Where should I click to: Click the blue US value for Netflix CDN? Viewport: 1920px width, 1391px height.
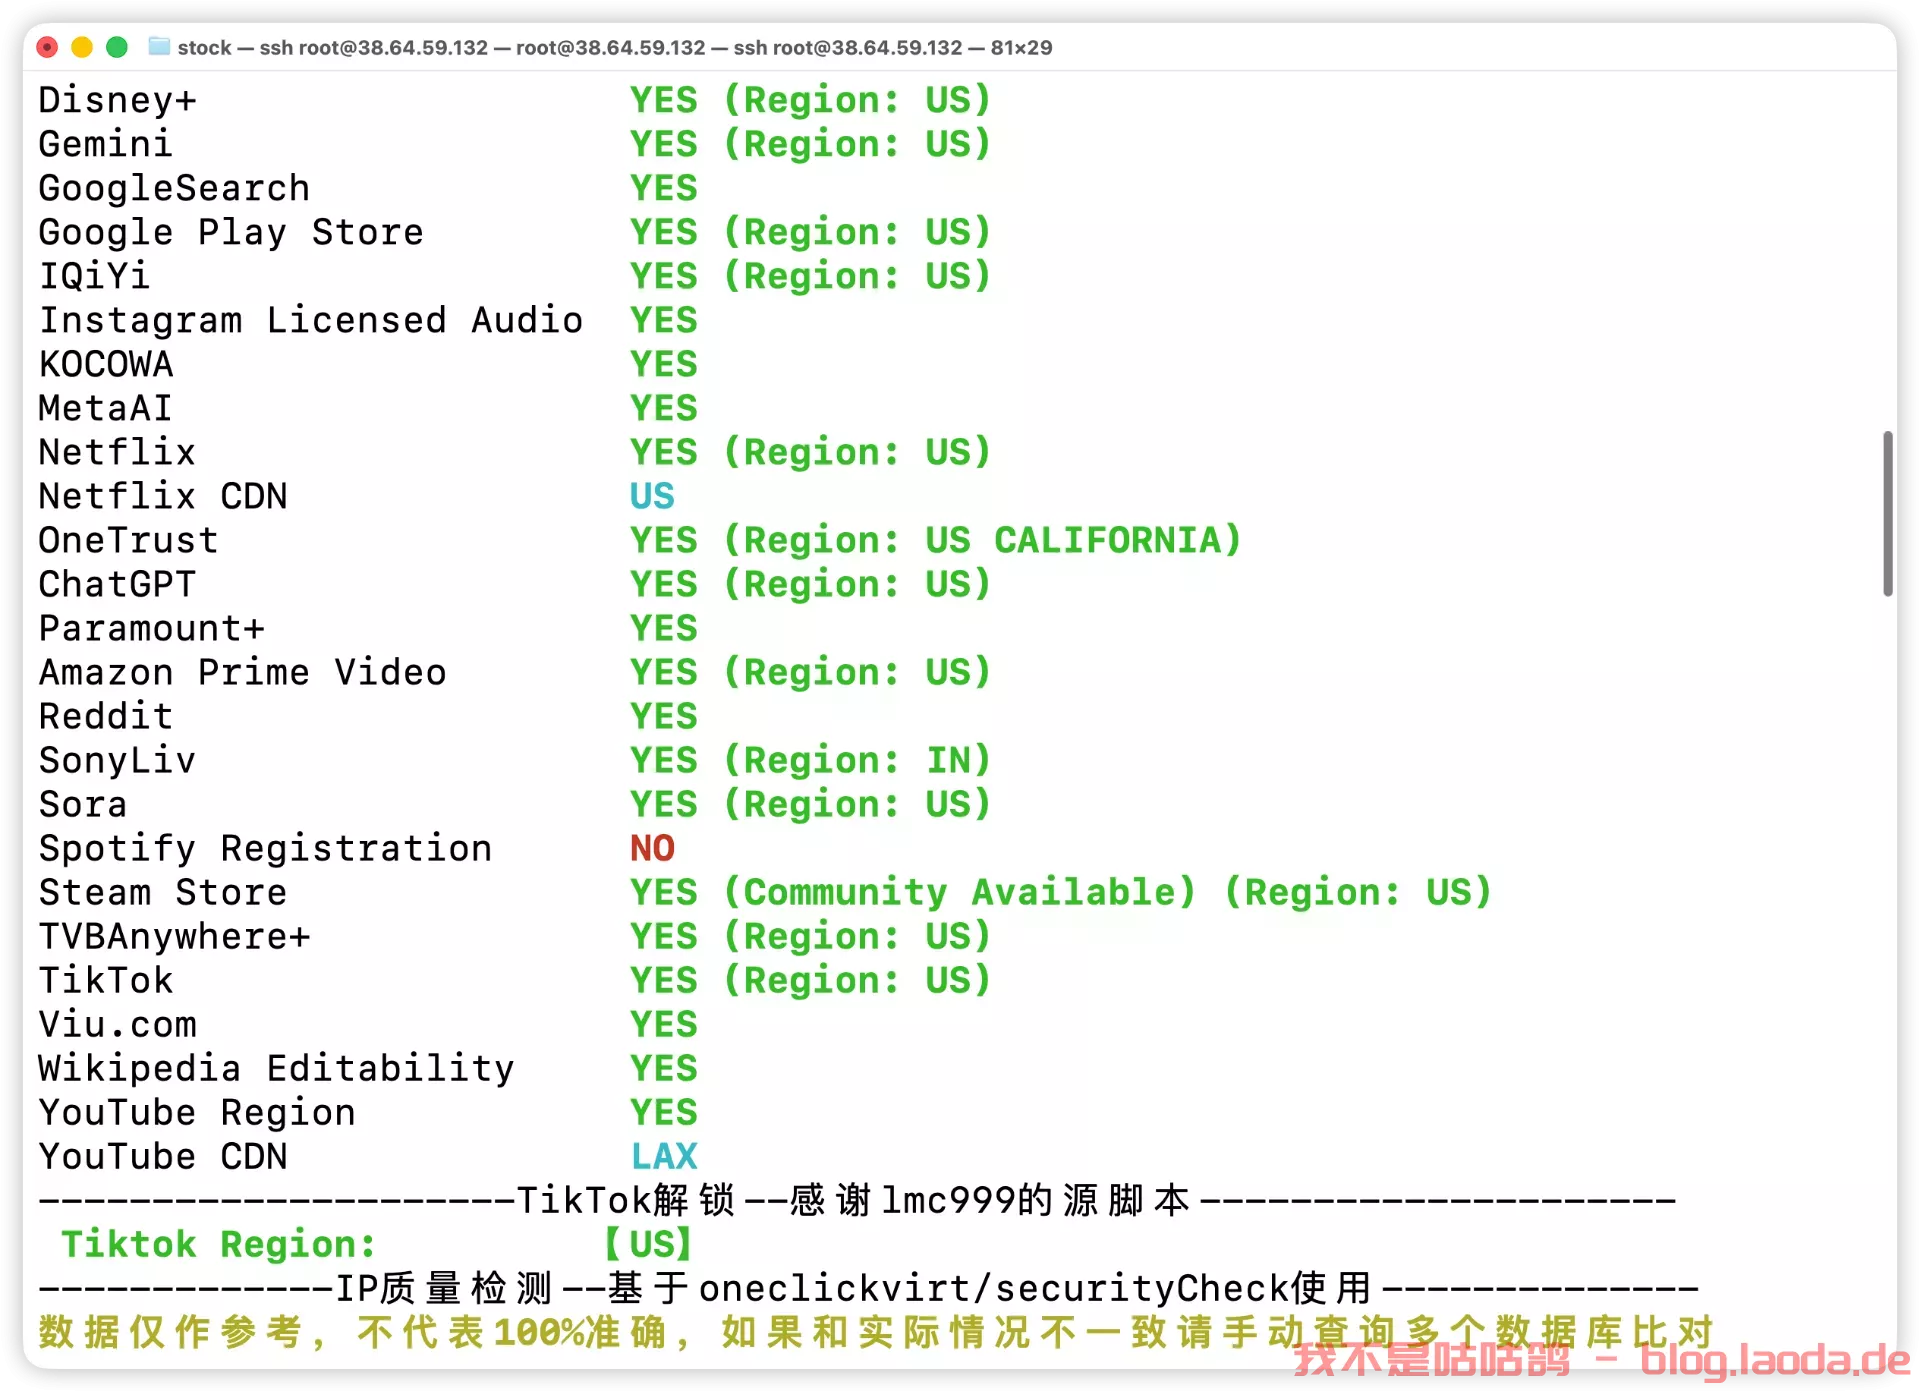tap(652, 496)
